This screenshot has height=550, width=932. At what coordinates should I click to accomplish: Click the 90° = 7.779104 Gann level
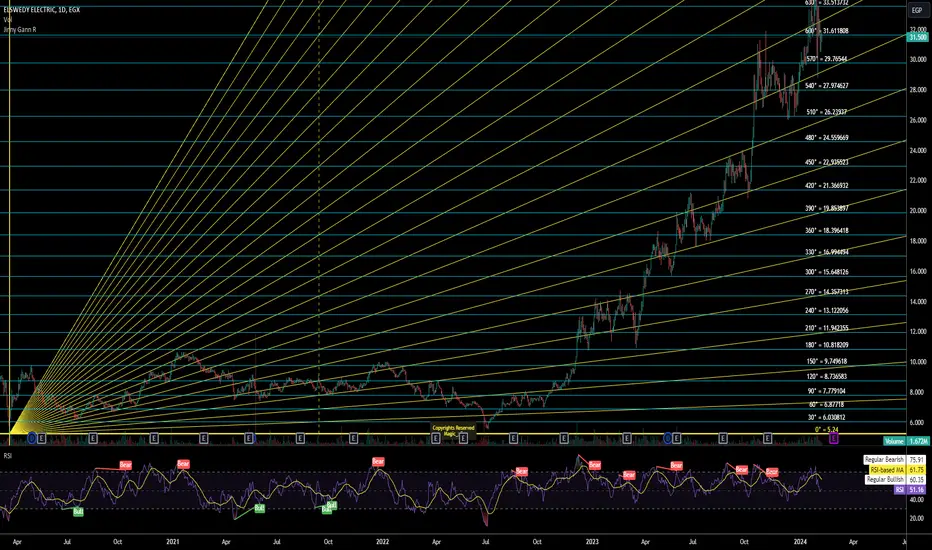pos(826,391)
